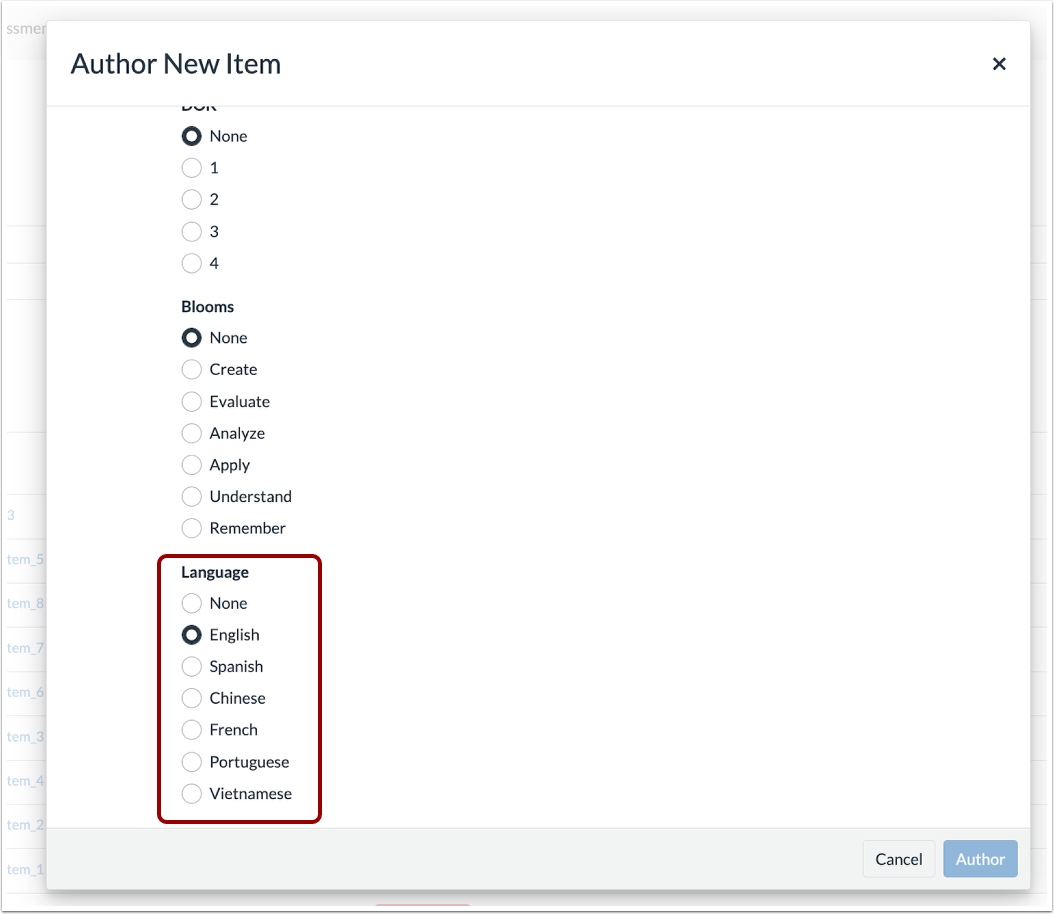This screenshot has height=914, width=1054.
Task: Choose Chinese as the language
Action: [191, 698]
